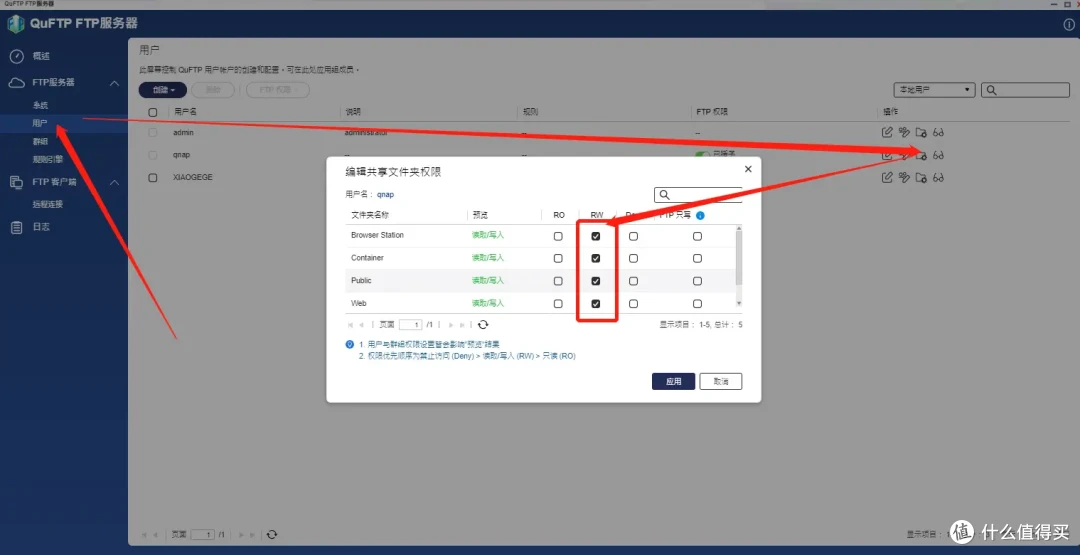Check RO for Web folder
This screenshot has height=555, width=1080.
pos(558,304)
